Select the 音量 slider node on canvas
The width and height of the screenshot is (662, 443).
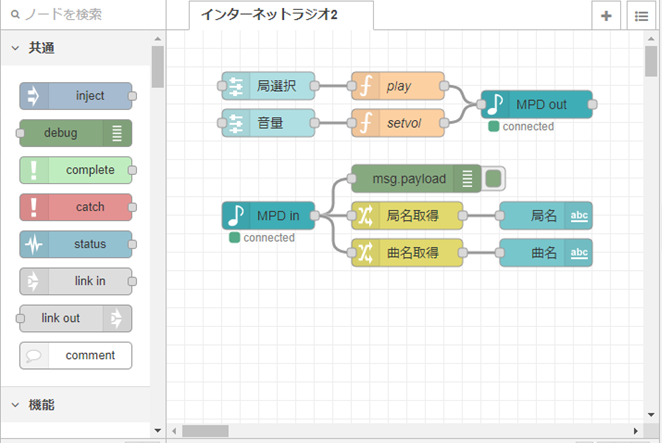point(268,123)
